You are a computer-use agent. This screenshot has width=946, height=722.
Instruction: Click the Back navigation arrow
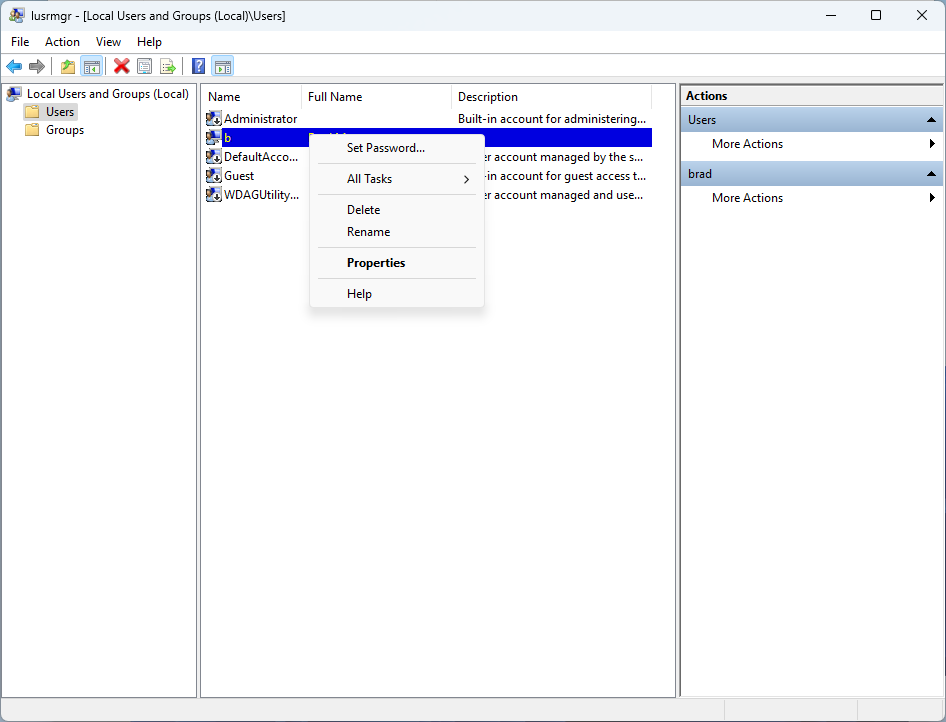[x=14, y=66]
